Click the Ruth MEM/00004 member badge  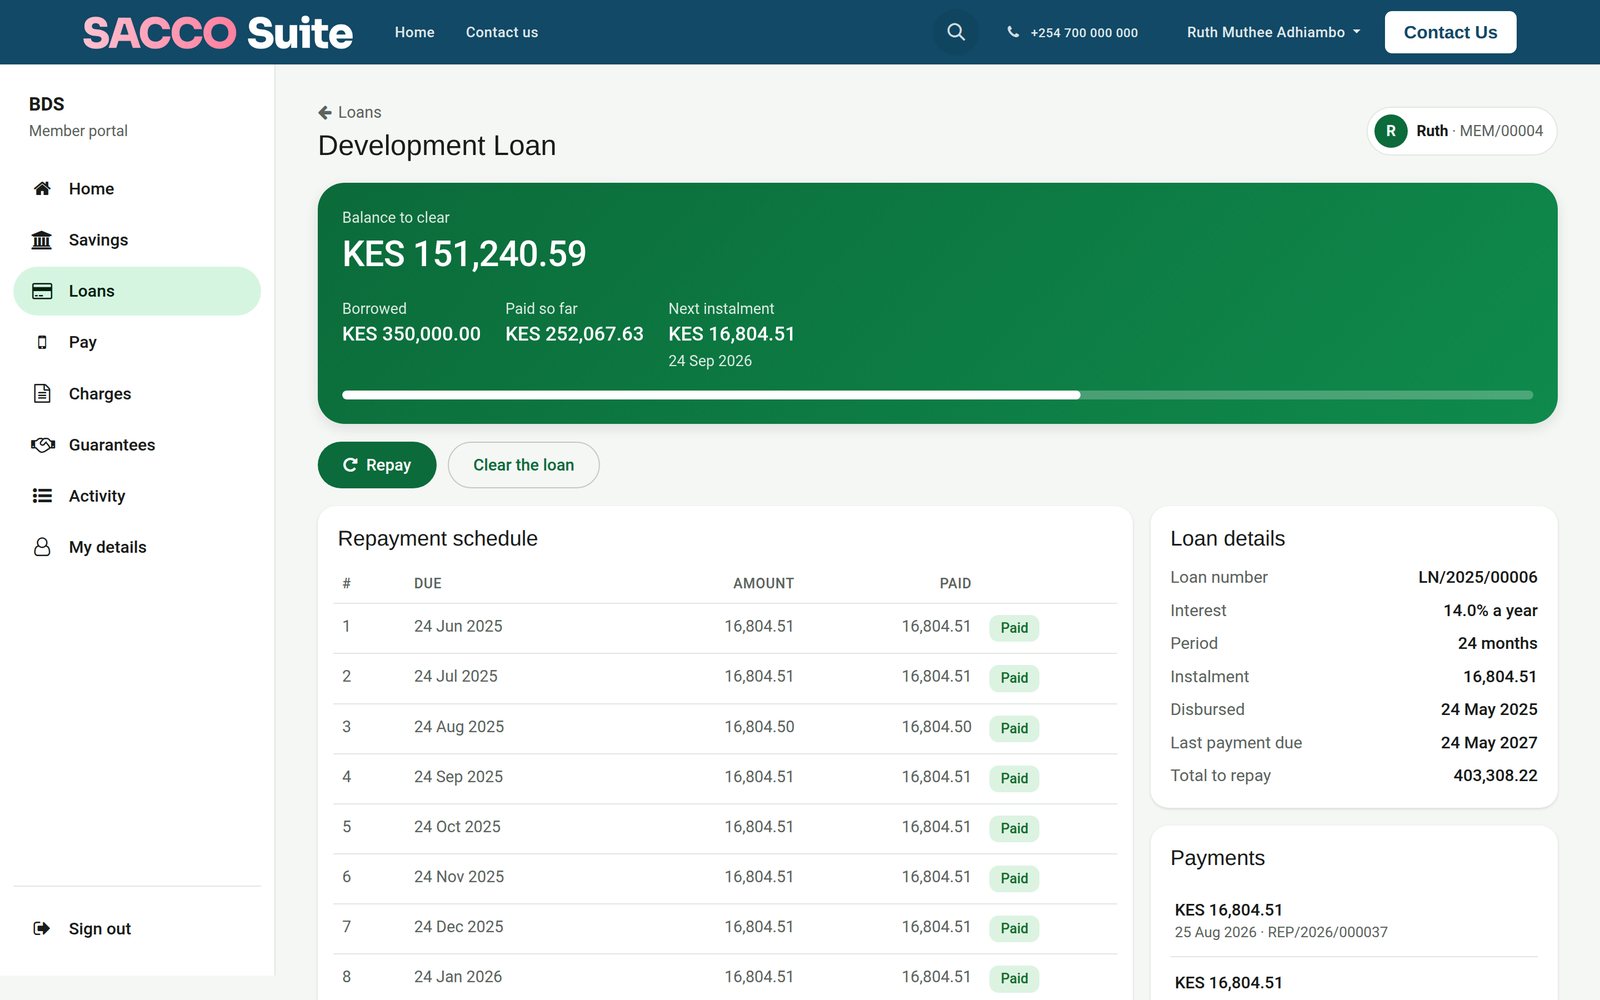(x=1462, y=131)
